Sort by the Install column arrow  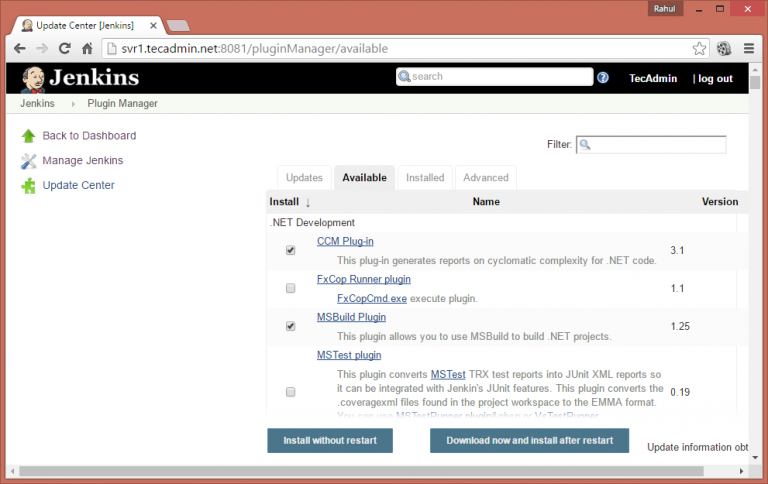(308, 202)
